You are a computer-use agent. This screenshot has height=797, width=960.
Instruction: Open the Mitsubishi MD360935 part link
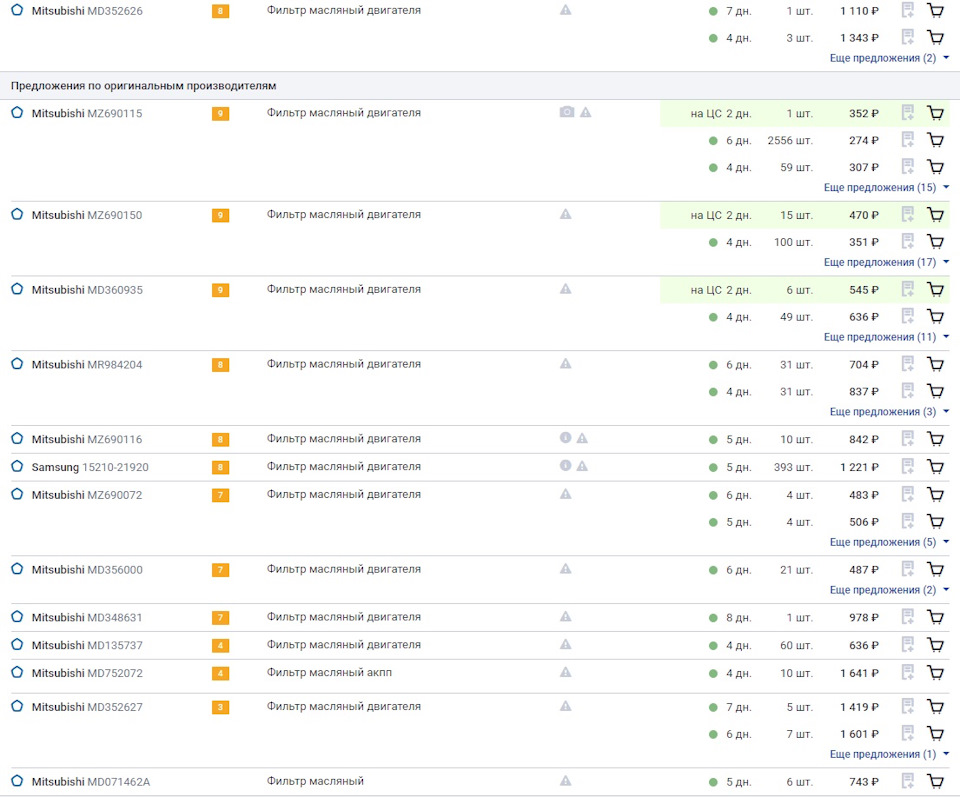coord(87,290)
